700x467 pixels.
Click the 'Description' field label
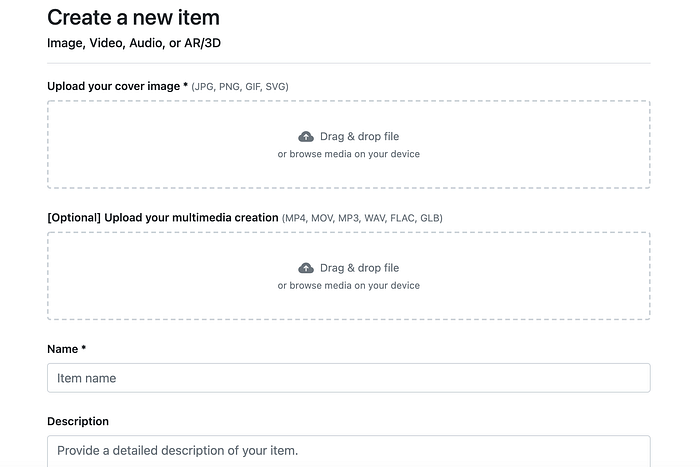tap(78, 421)
